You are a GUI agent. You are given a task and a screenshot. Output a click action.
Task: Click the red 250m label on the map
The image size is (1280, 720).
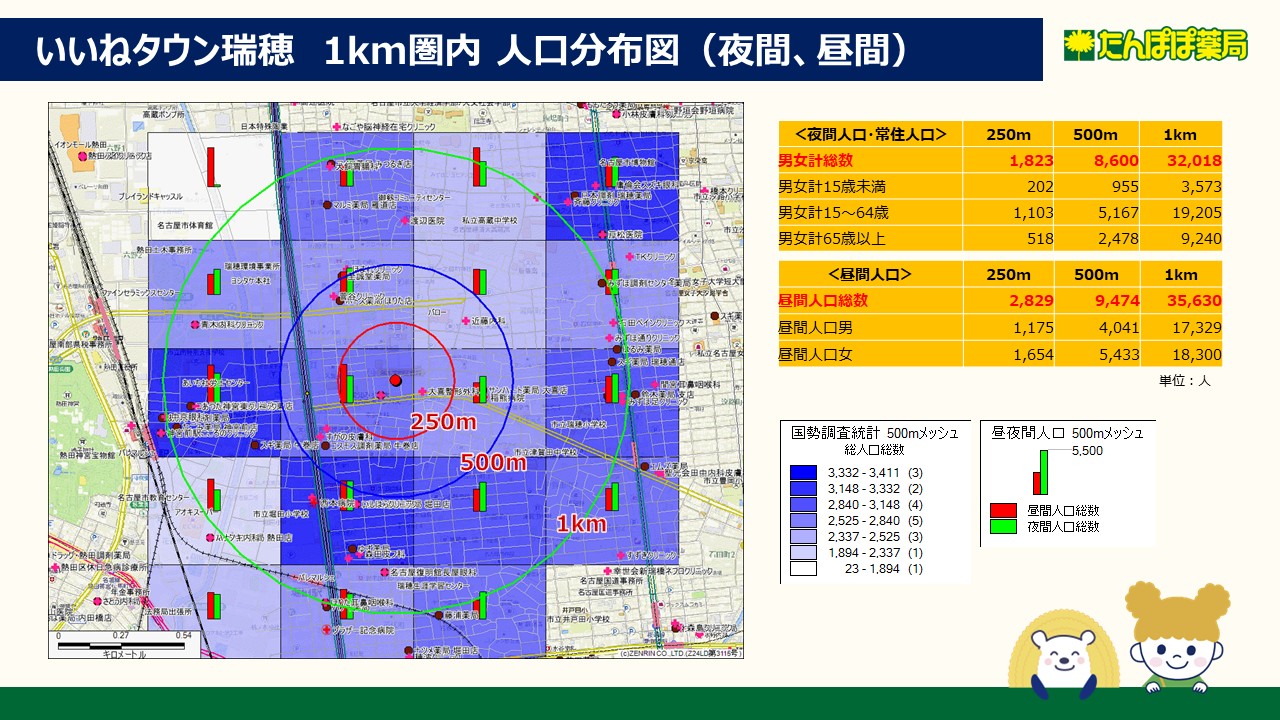[x=443, y=422]
